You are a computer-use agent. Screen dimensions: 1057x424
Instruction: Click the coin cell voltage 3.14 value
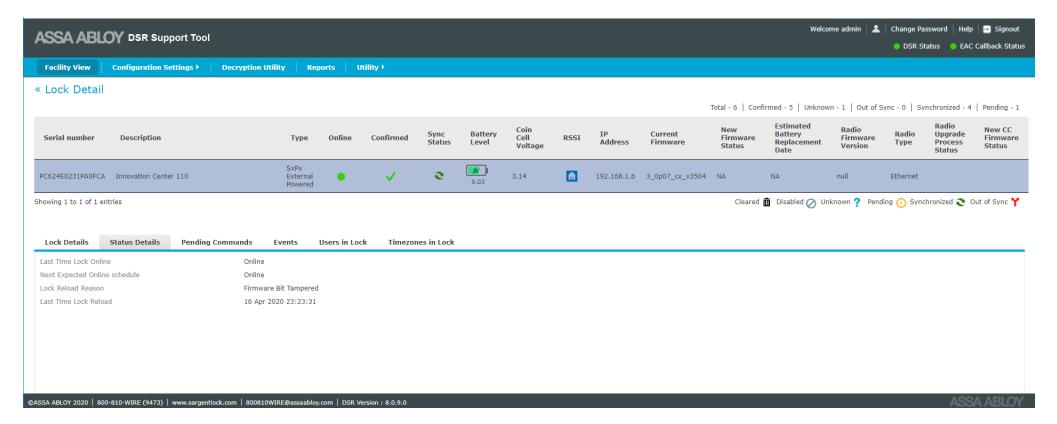coord(519,177)
